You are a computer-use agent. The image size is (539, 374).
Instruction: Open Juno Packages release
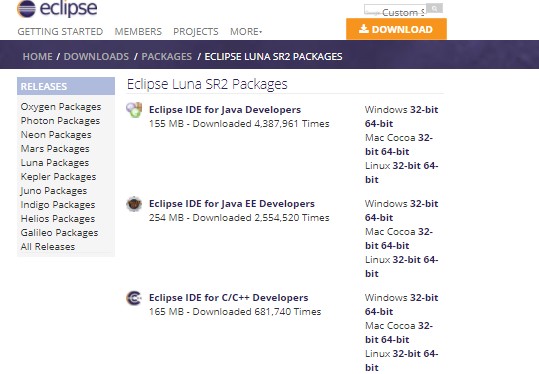point(54,191)
